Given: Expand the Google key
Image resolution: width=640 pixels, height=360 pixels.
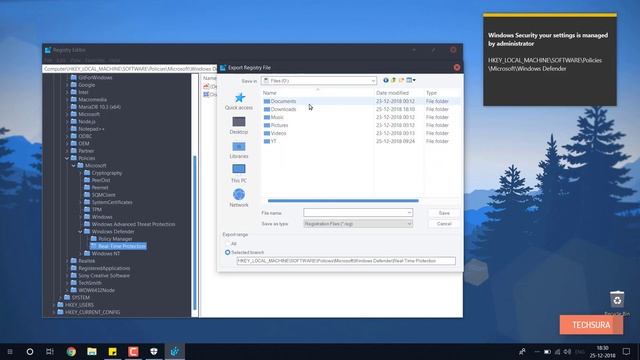Looking at the screenshot, I should point(67,85).
